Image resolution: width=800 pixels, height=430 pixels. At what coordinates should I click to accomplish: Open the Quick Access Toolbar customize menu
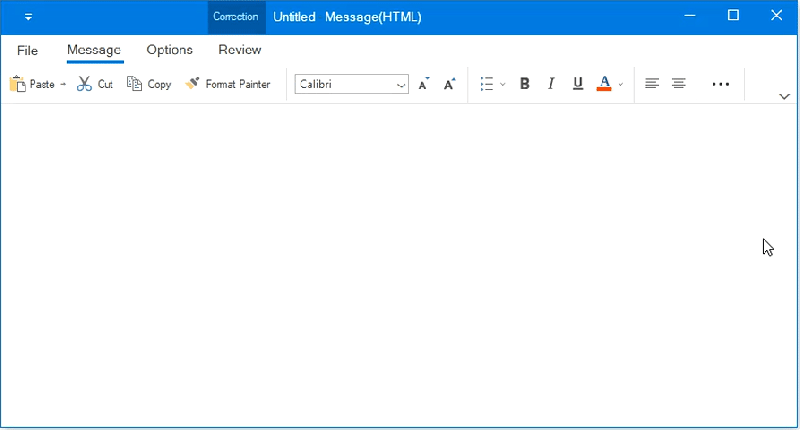[x=29, y=17]
